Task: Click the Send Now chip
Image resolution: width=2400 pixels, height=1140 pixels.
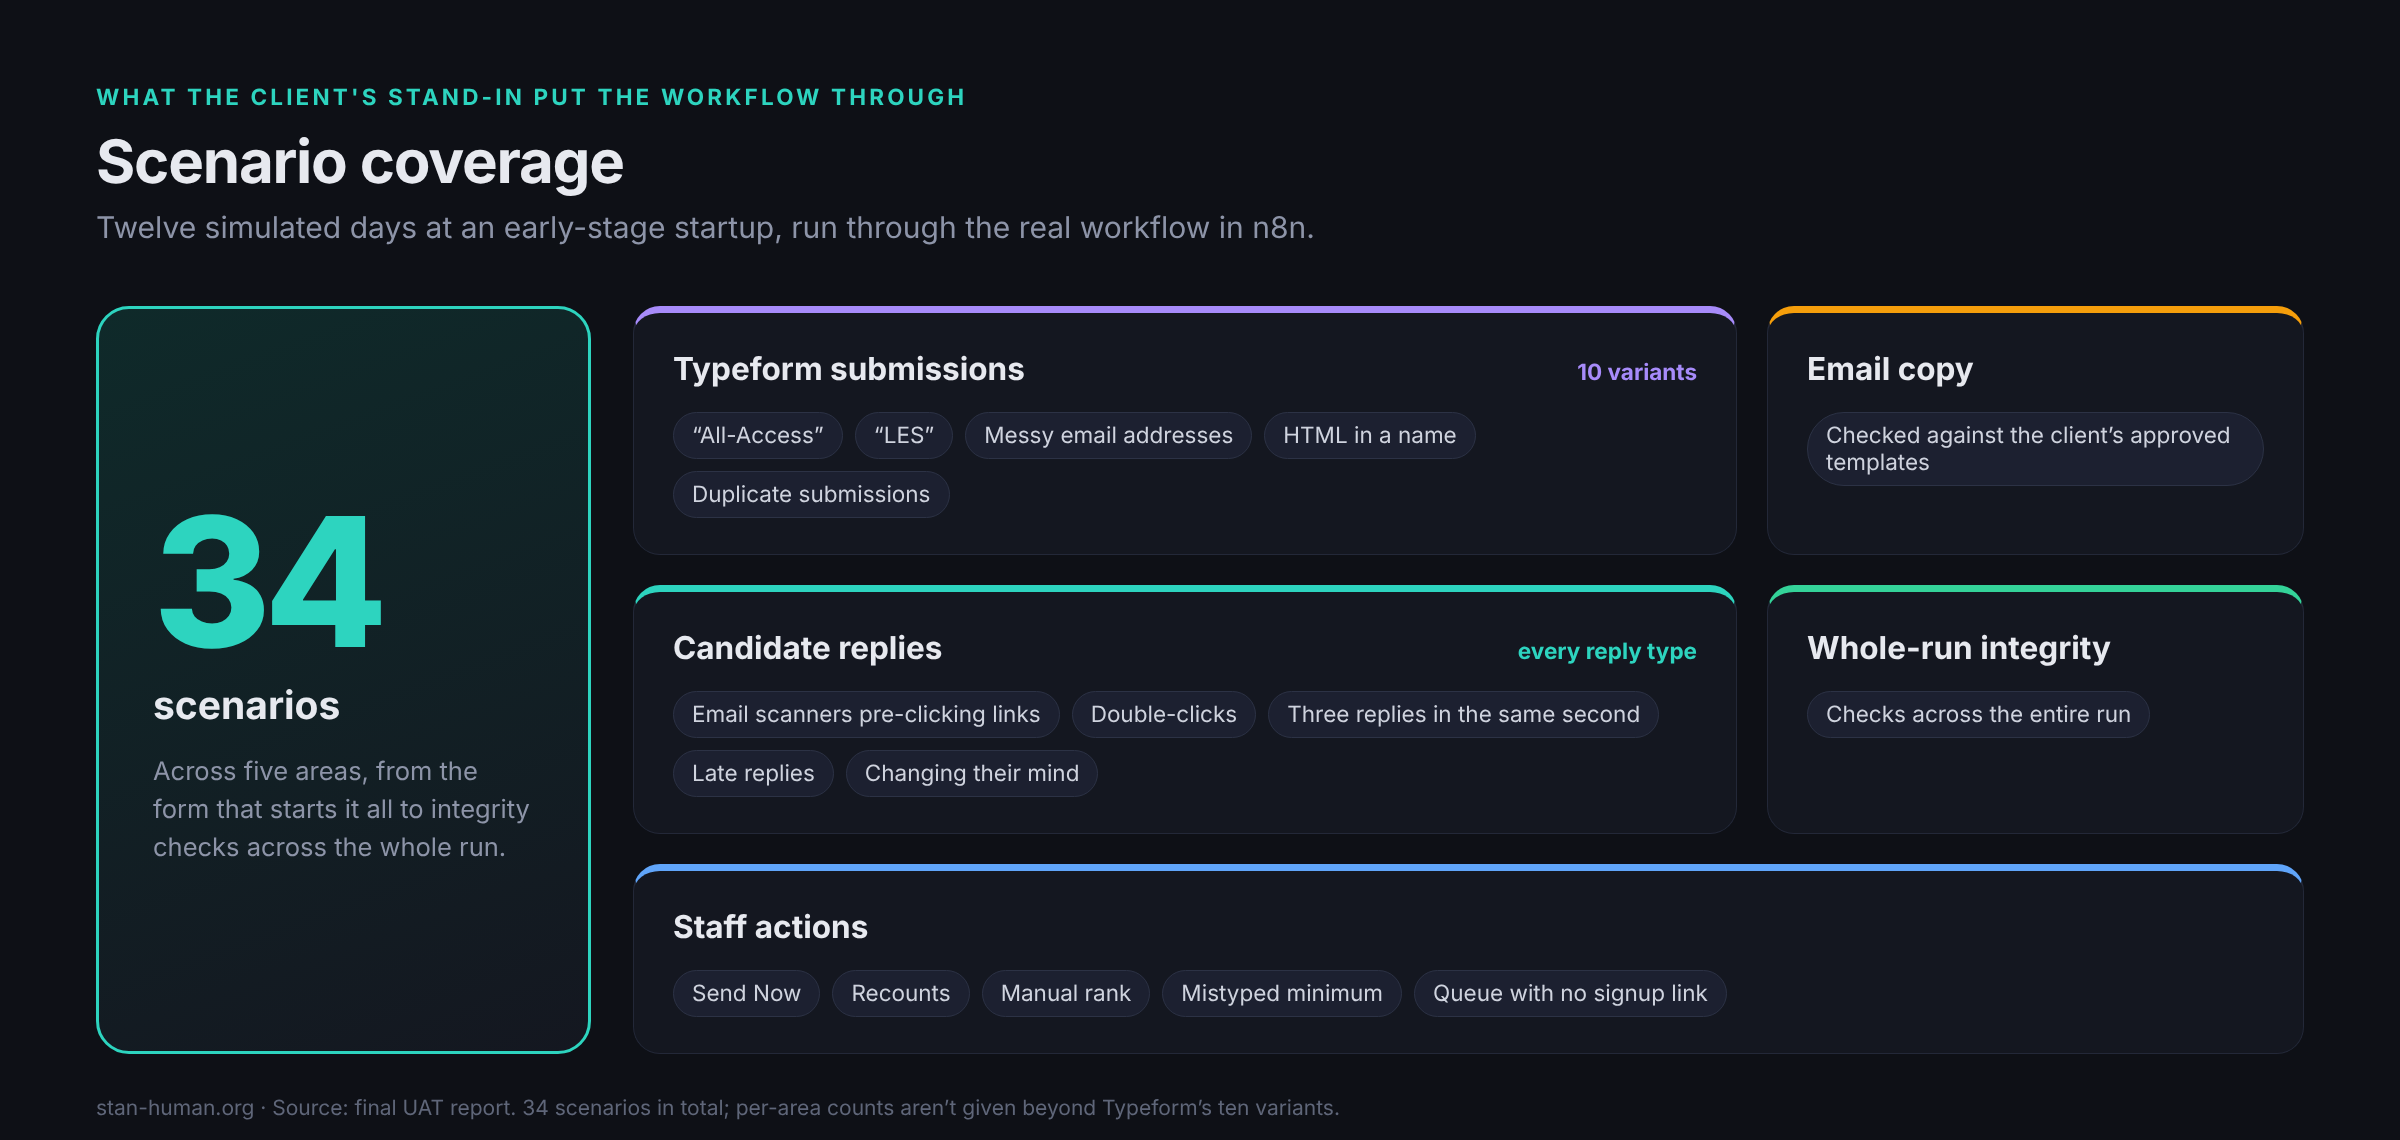Action: pos(746,993)
